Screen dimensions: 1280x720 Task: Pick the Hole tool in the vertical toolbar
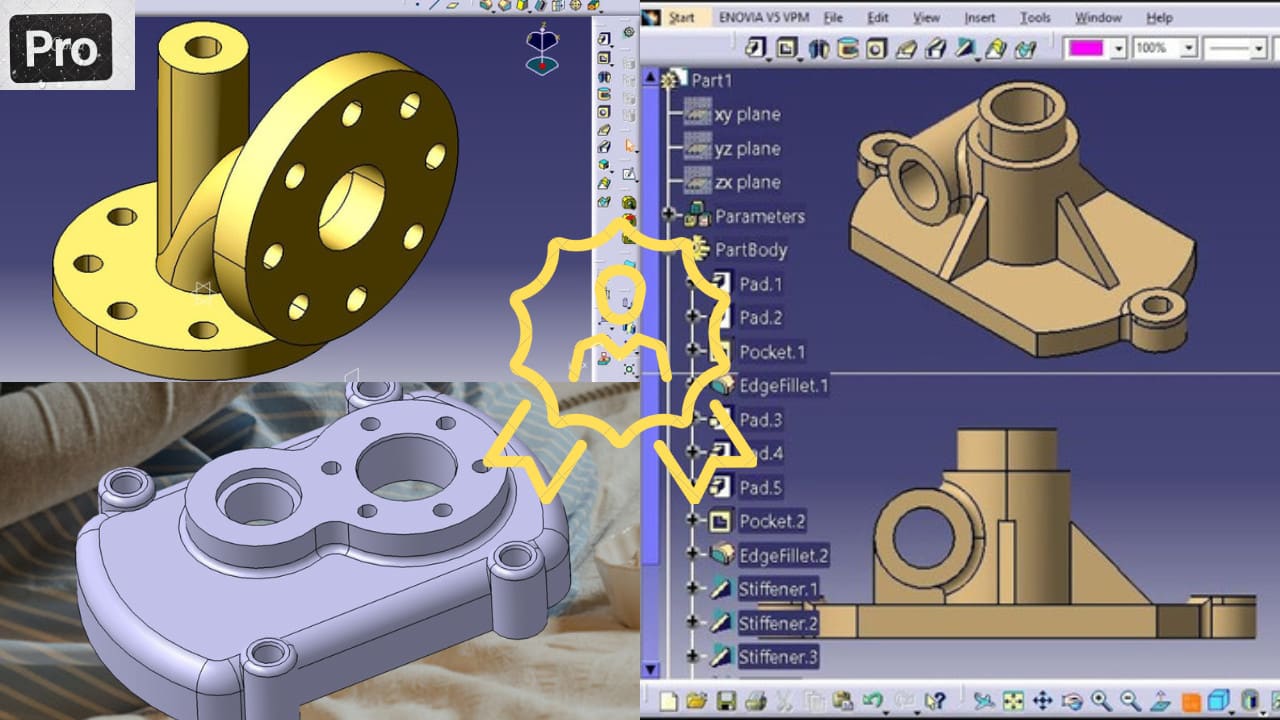click(x=604, y=111)
